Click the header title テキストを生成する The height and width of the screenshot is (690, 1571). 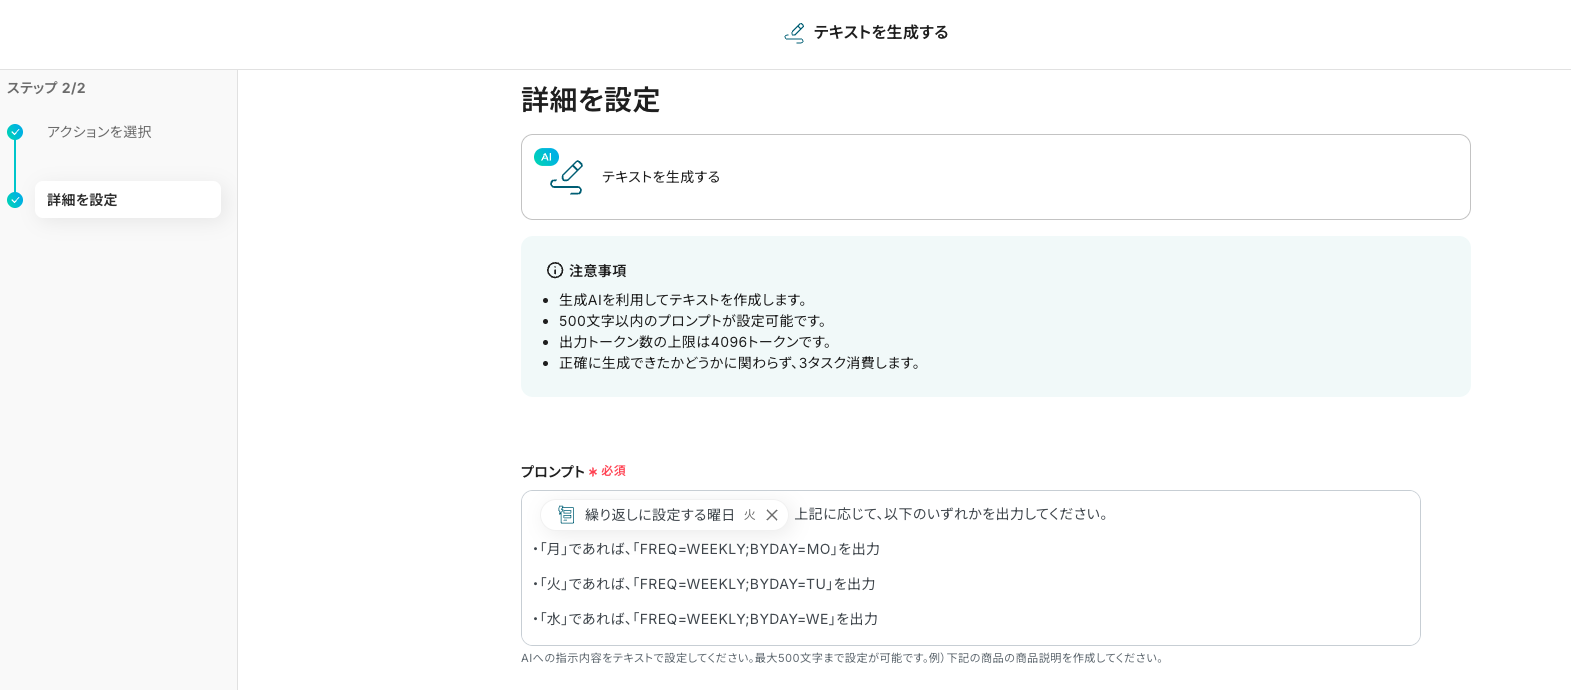point(881,33)
